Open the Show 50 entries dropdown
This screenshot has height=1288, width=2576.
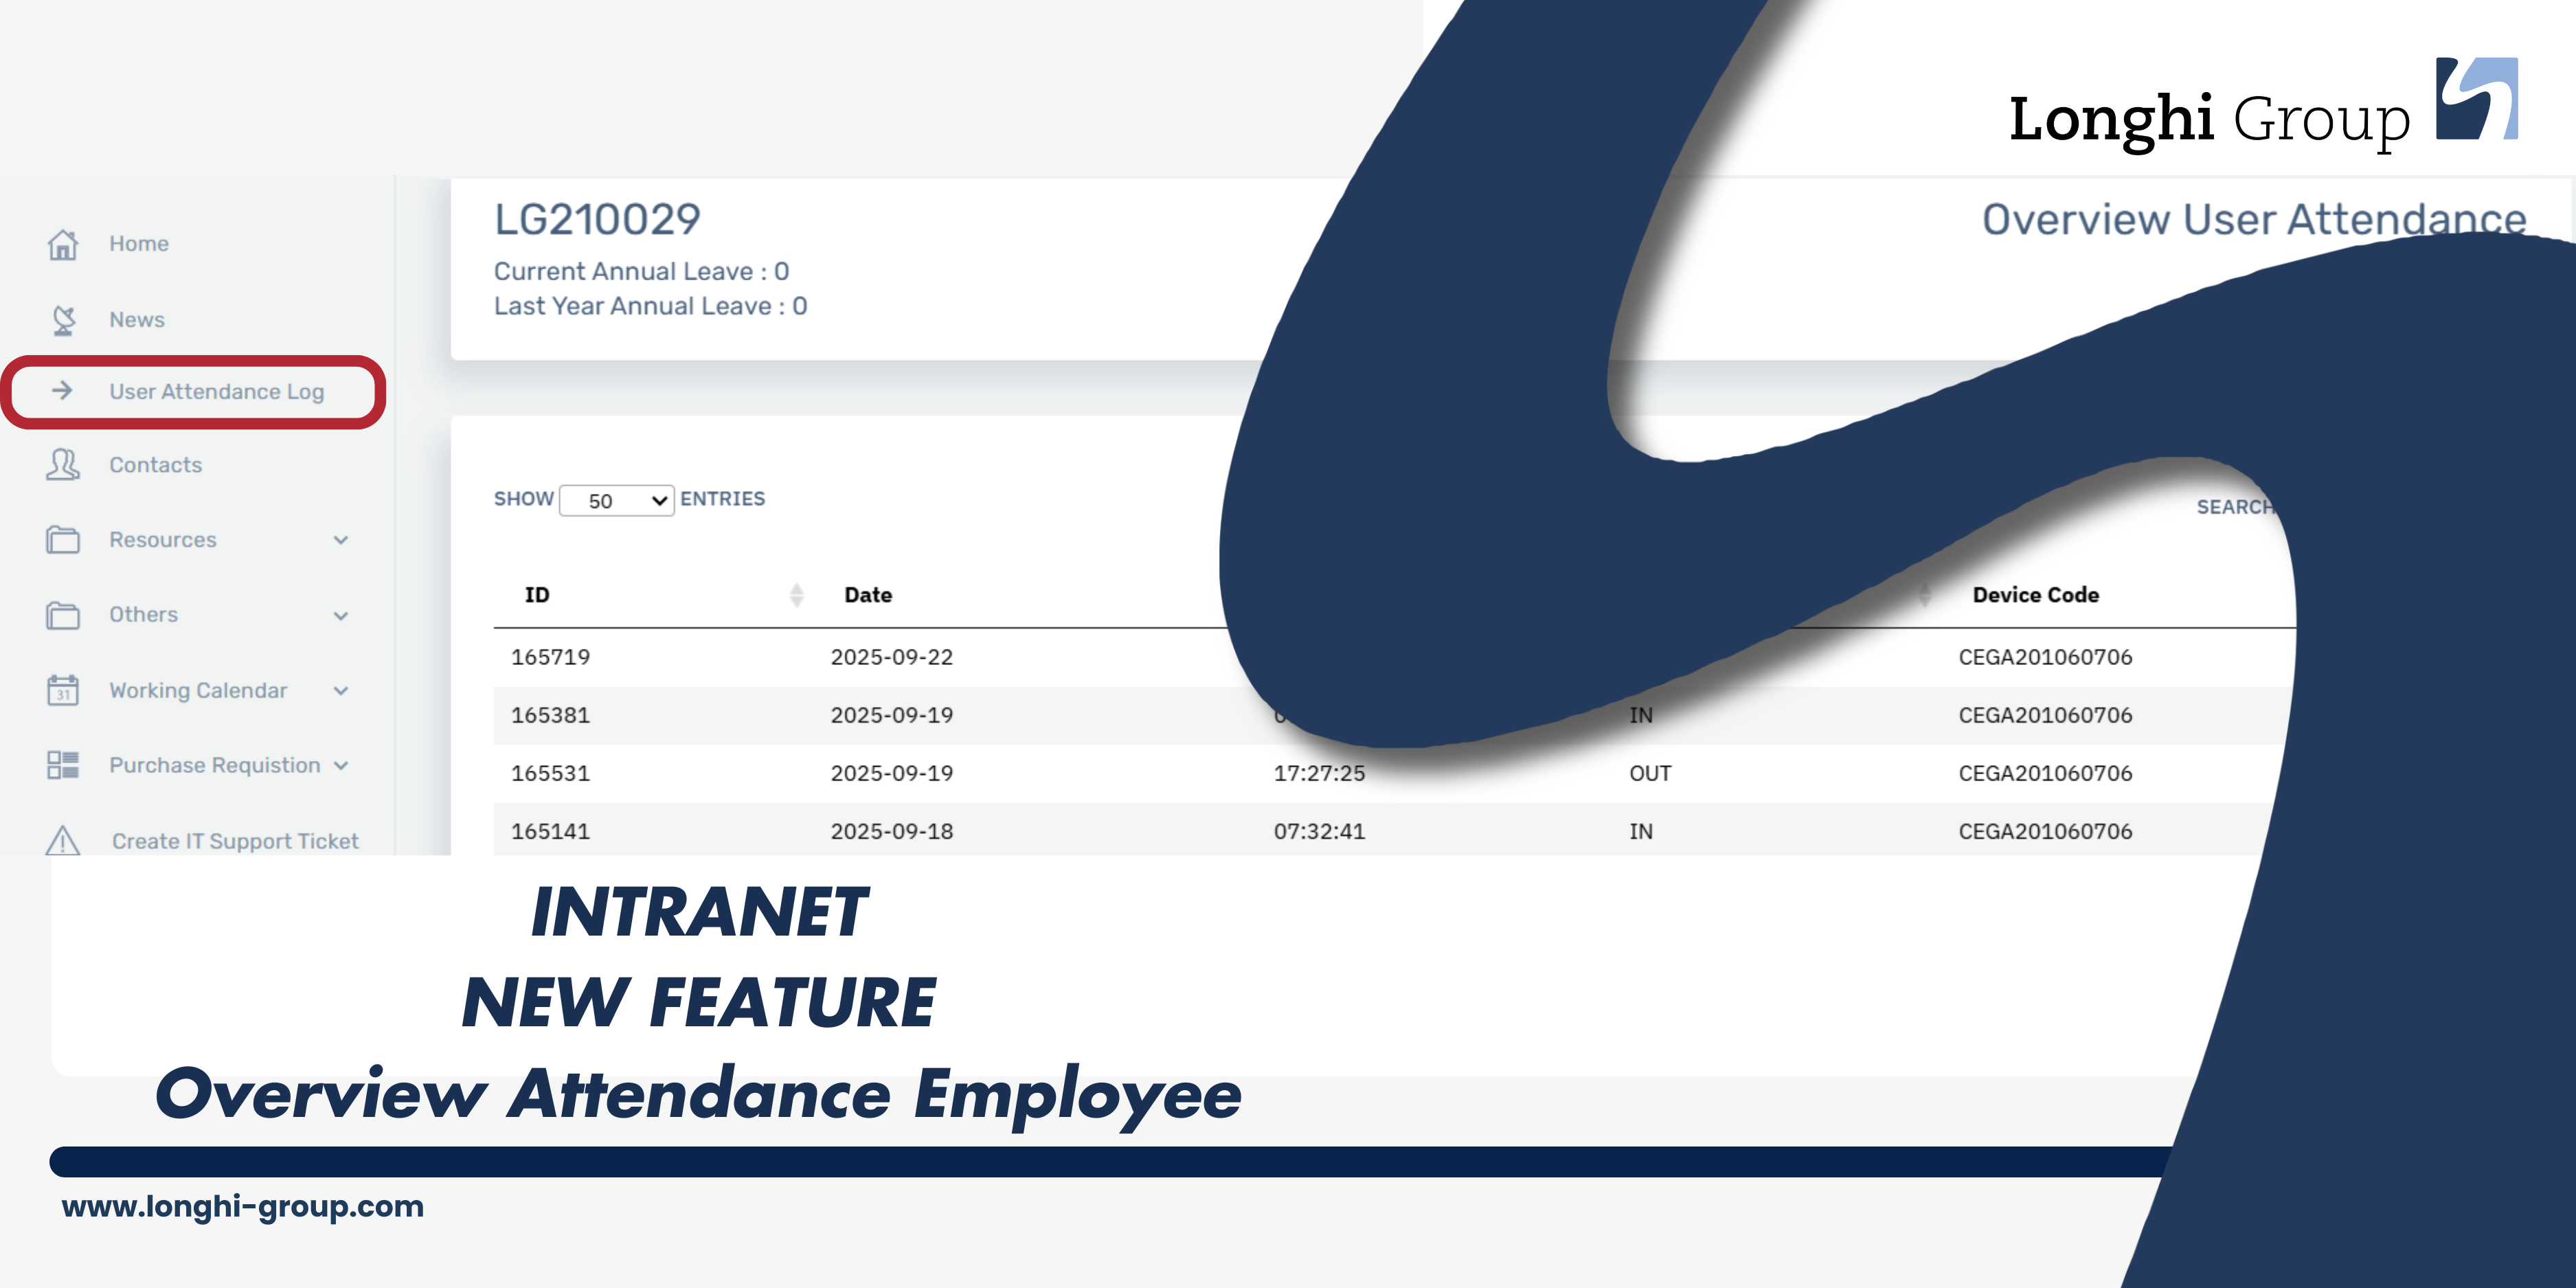coord(616,501)
